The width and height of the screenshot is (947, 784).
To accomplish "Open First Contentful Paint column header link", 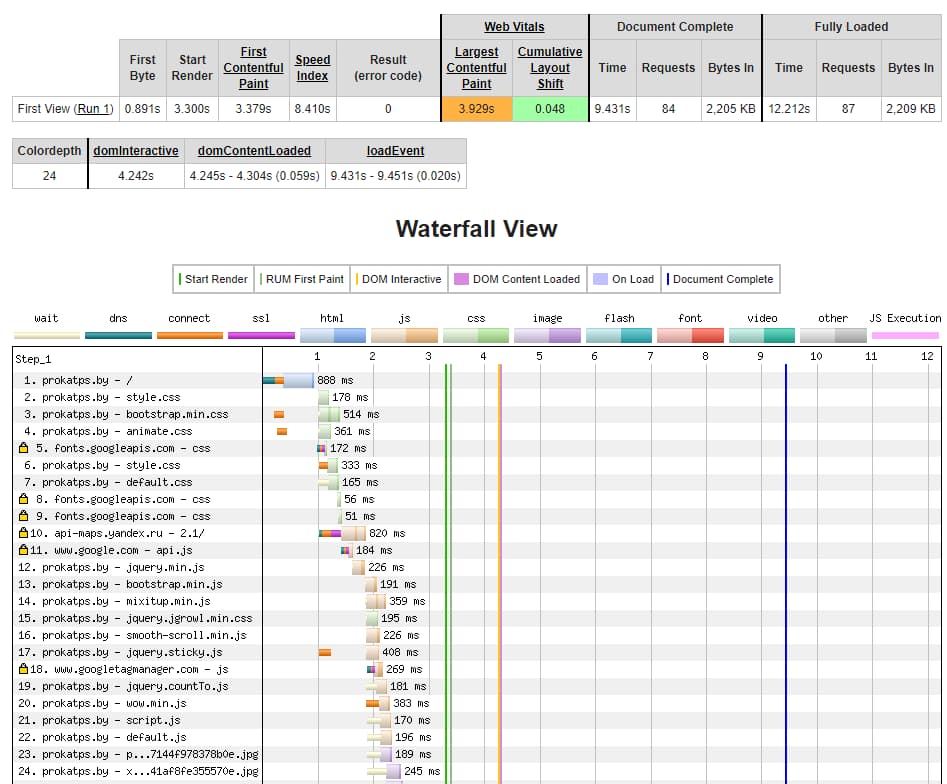I will (253, 68).
